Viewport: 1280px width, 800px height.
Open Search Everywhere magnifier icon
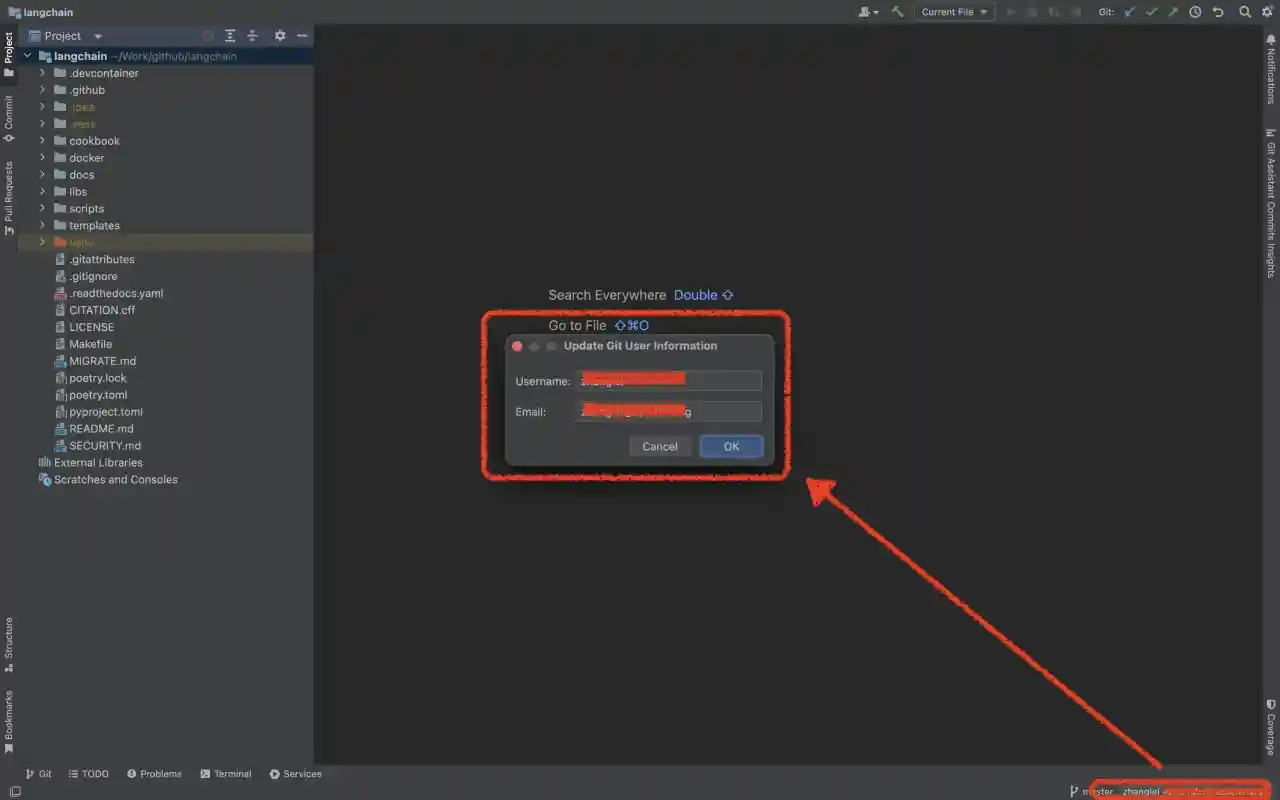[1243, 11]
